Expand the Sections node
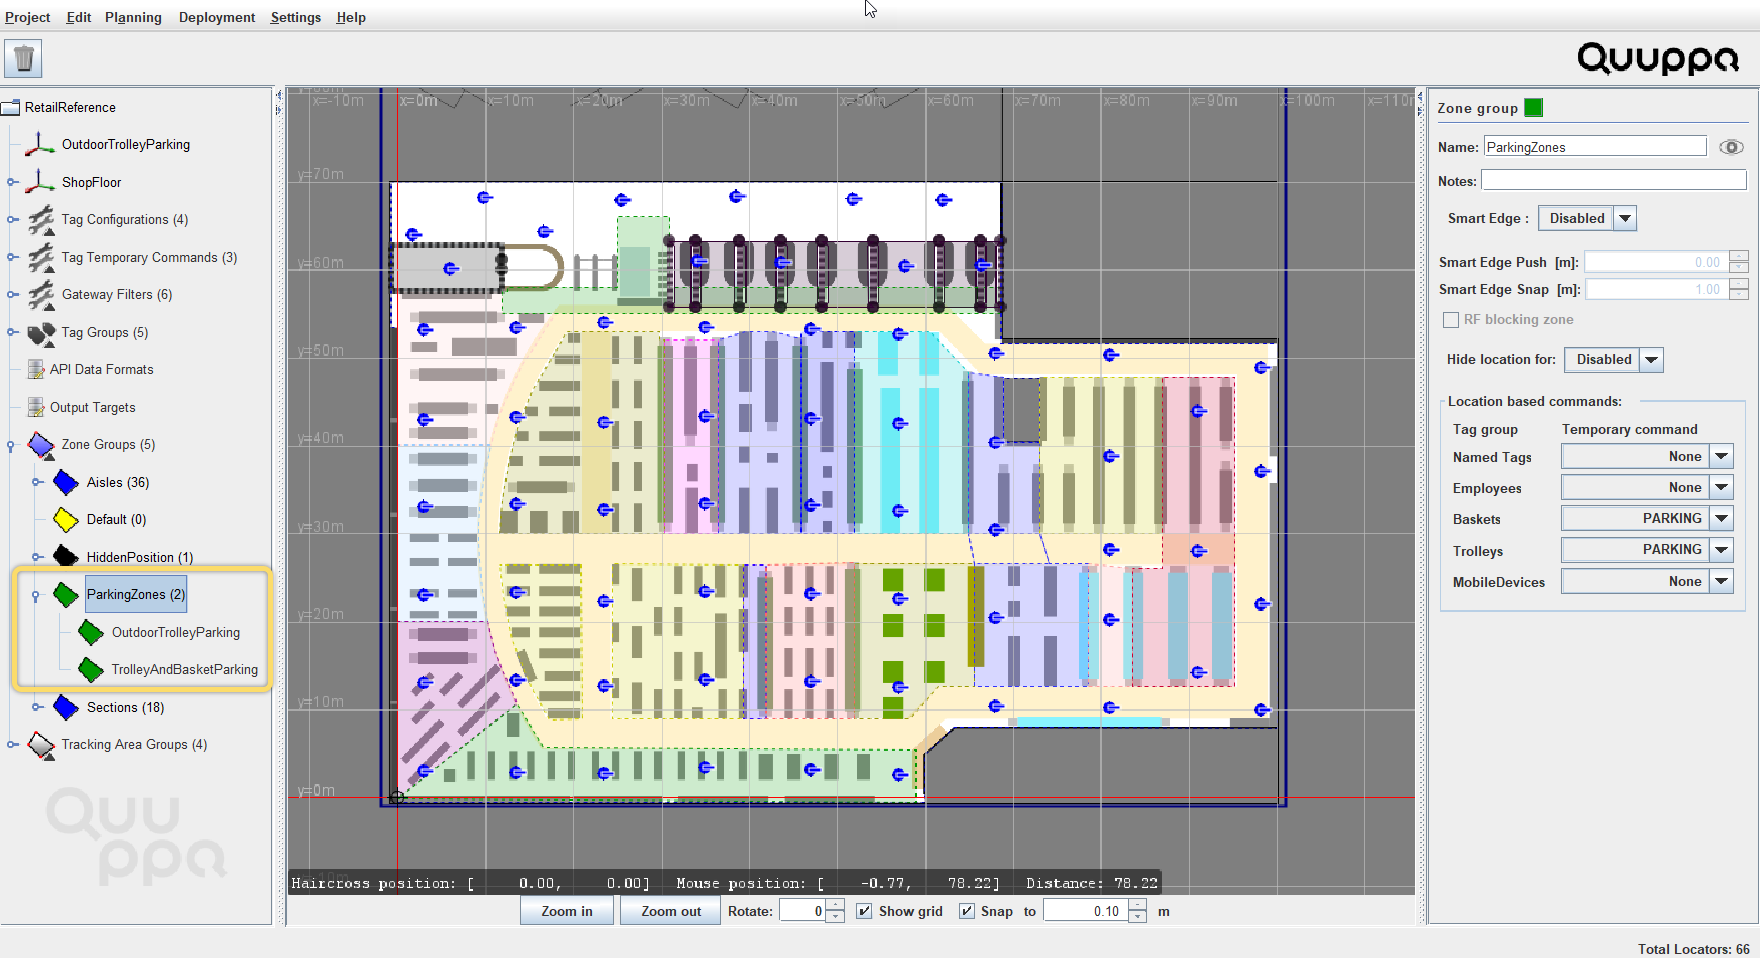This screenshot has width=1760, height=958. [x=37, y=707]
